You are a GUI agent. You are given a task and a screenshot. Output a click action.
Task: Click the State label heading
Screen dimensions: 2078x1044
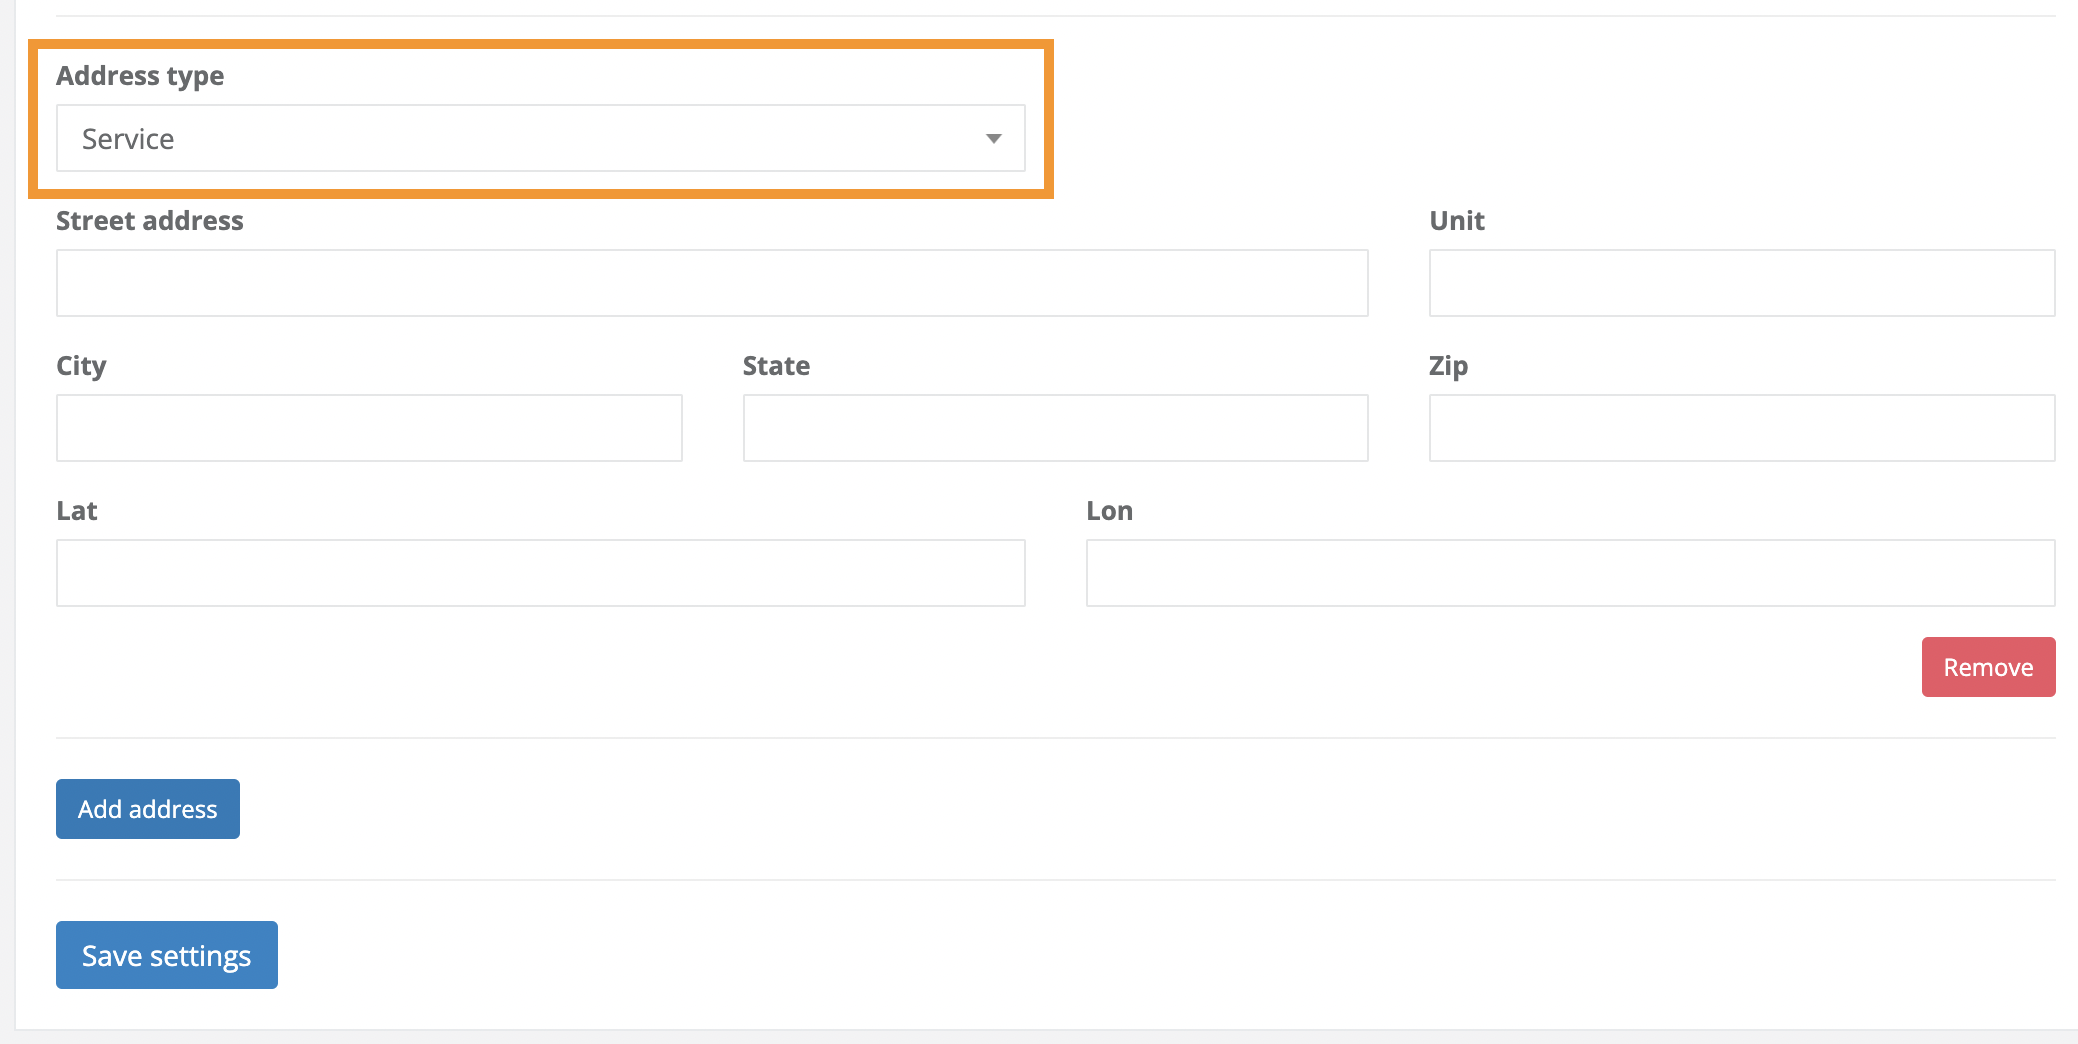(777, 366)
